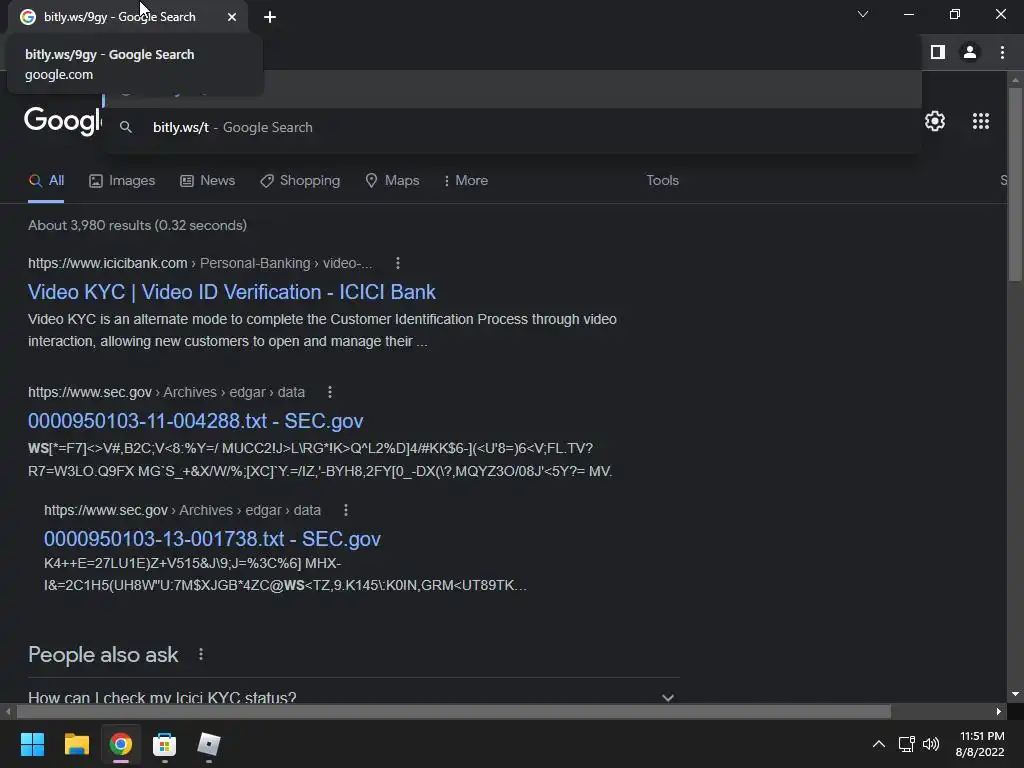Open Microsoft Store from taskbar
Image resolution: width=1024 pixels, height=768 pixels.
tap(165, 744)
